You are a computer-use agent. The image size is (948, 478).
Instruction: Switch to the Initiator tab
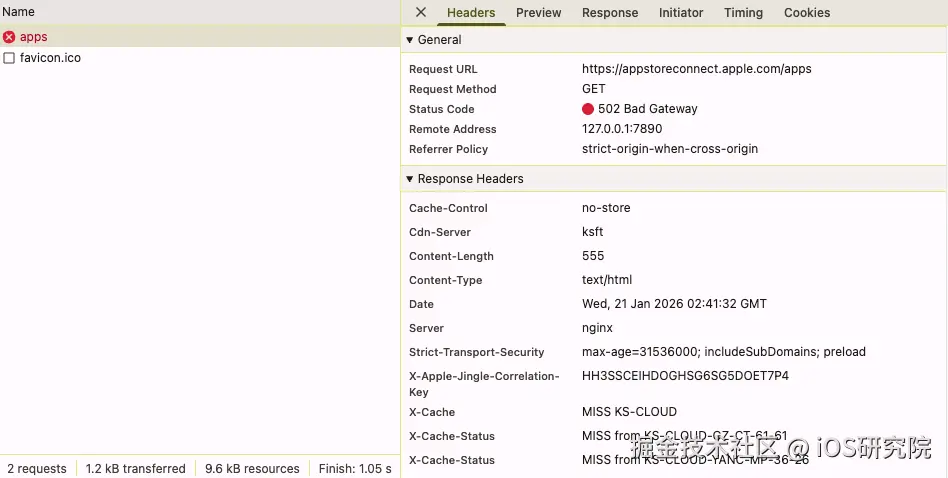point(681,13)
